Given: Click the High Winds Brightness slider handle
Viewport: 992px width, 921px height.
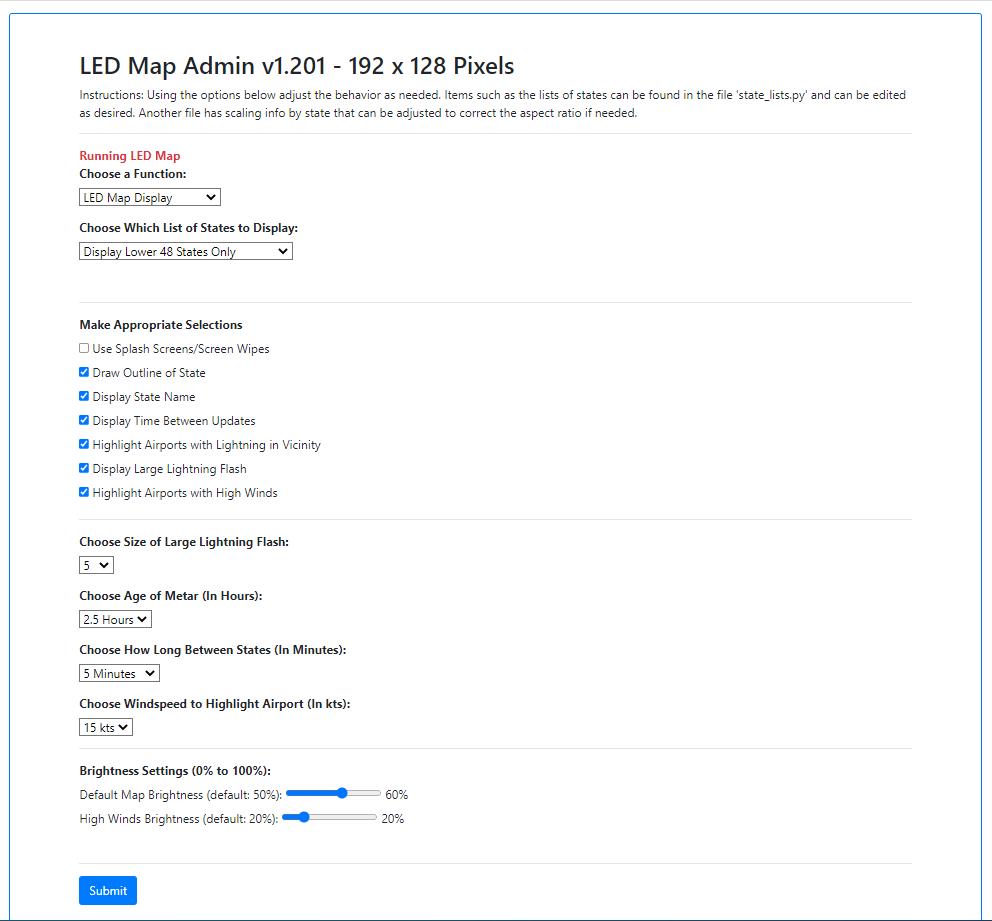Looking at the screenshot, I should tap(304, 817).
